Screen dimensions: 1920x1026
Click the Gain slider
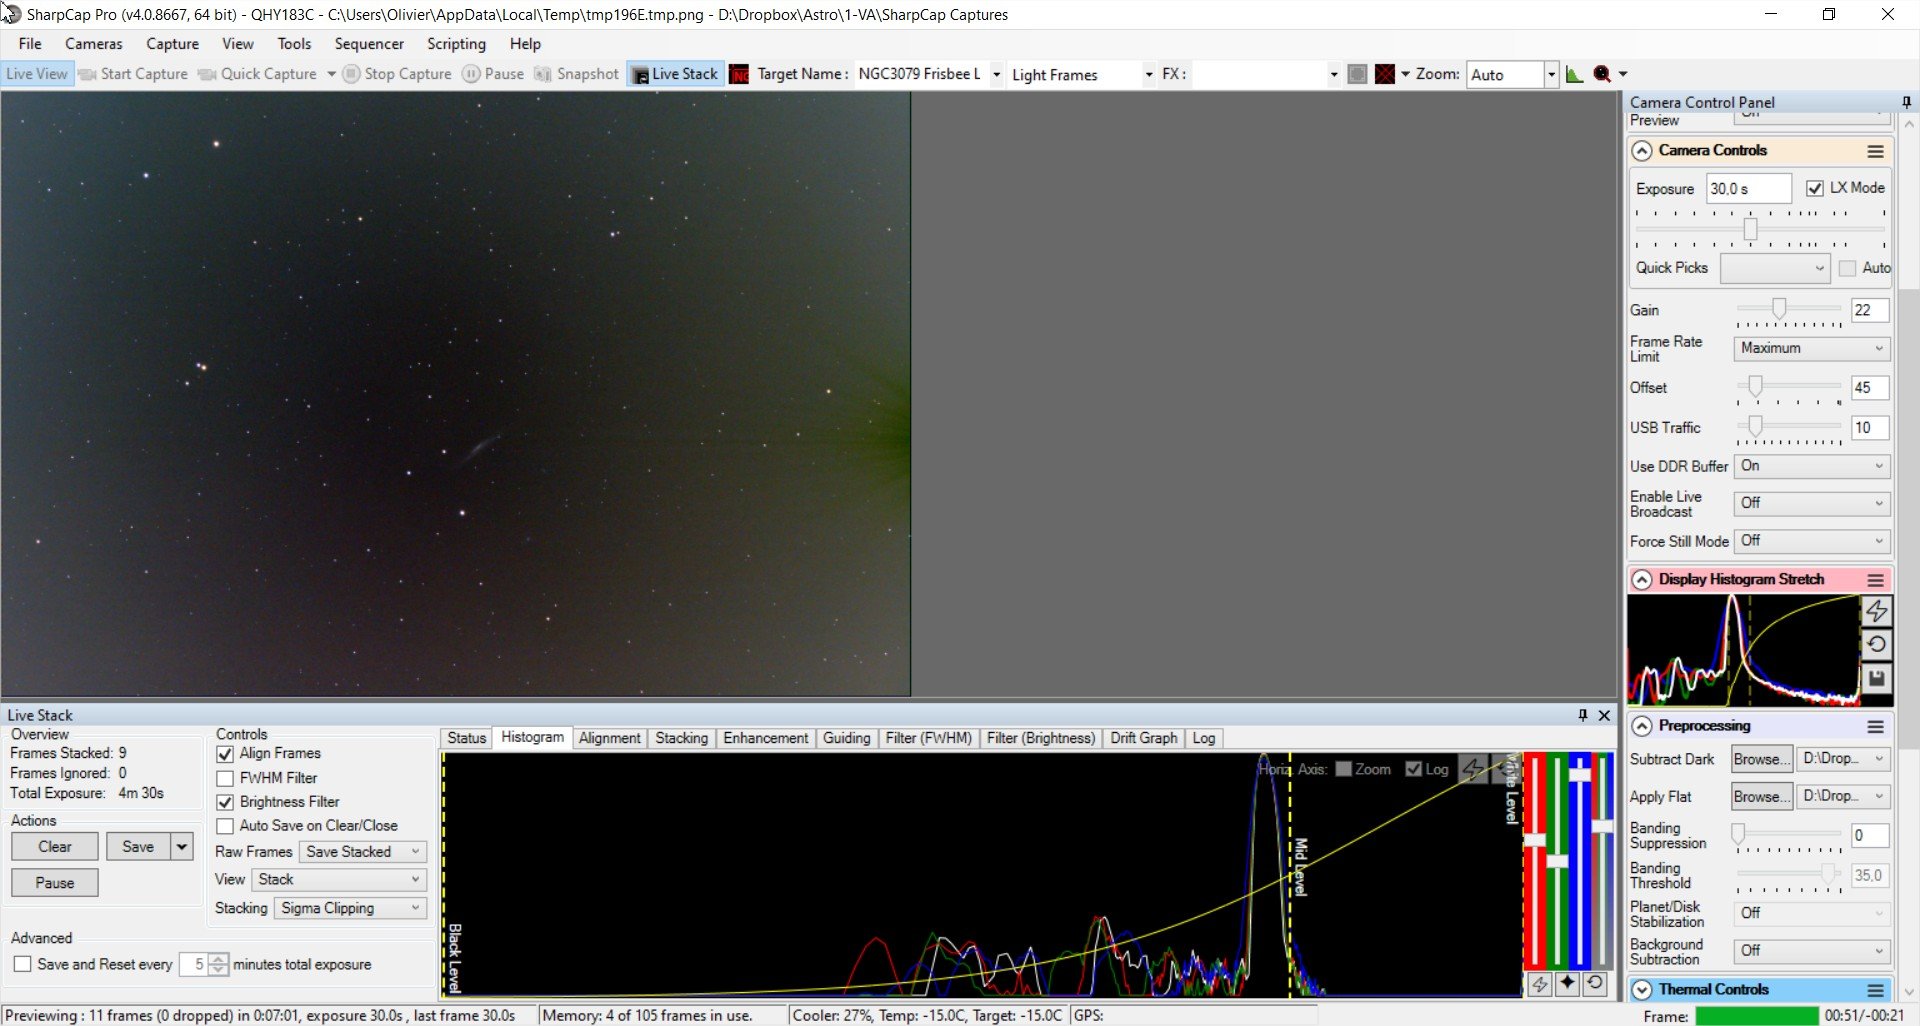click(x=1788, y=309)
